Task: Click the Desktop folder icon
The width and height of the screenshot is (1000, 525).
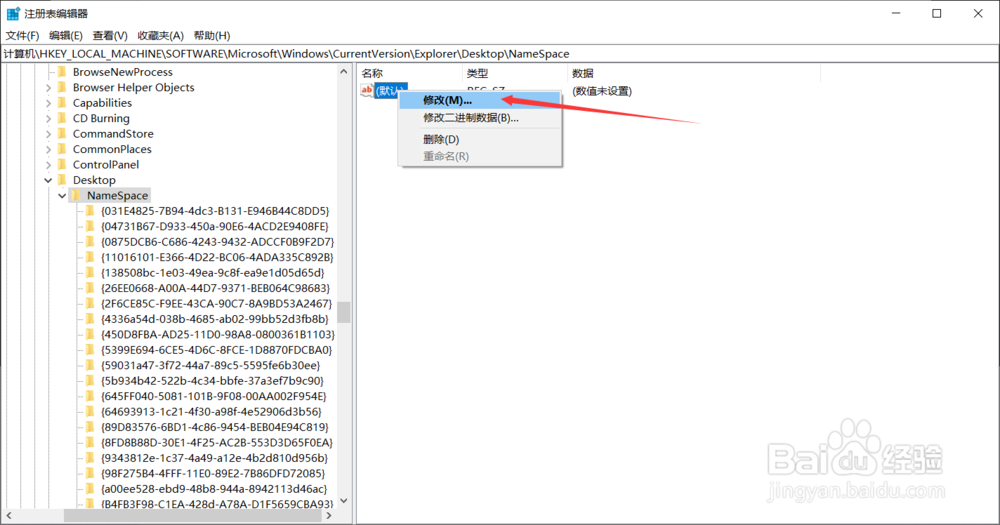Action: 62,180
